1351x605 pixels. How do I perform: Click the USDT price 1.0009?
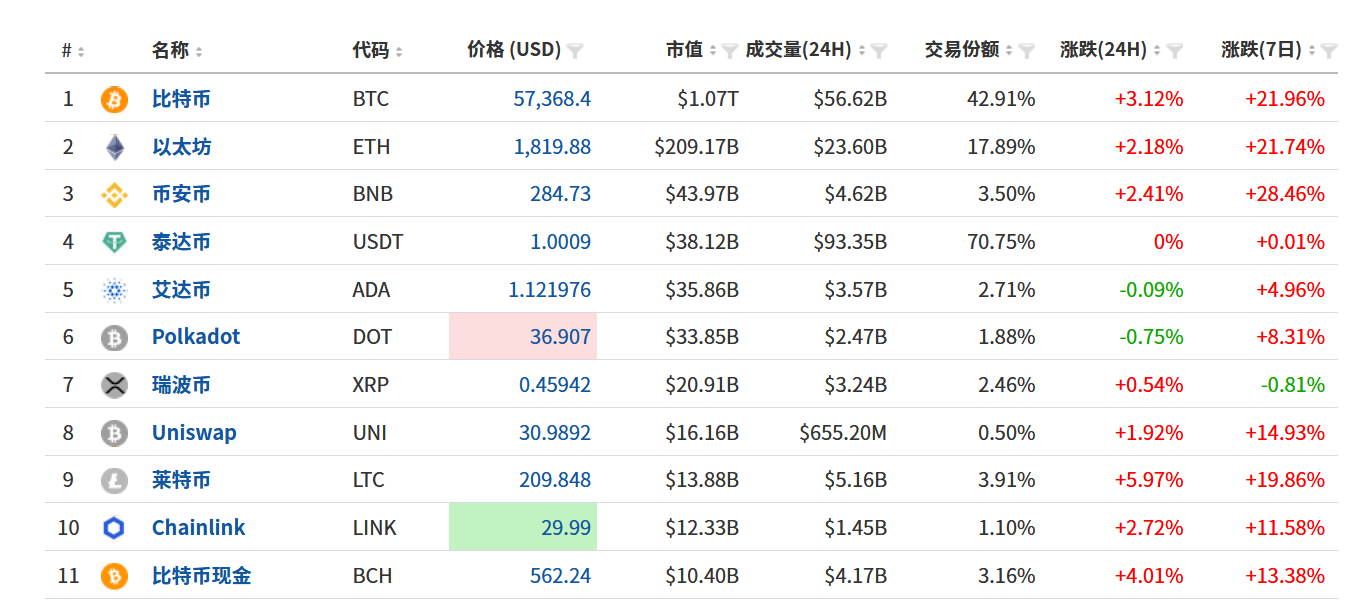[x=560, y=242]
